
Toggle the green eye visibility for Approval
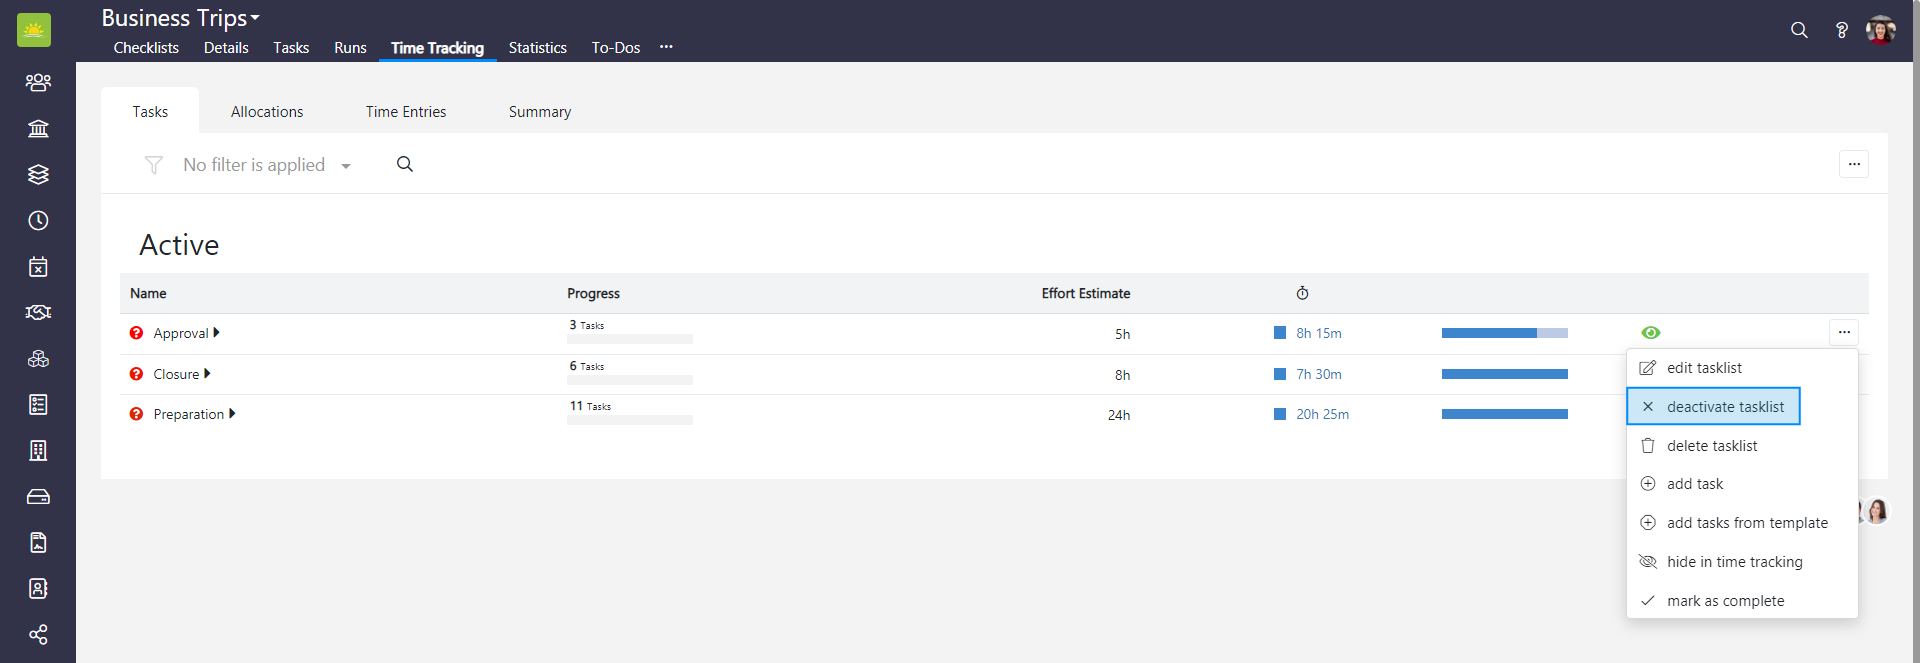(x=1650, y=333)
